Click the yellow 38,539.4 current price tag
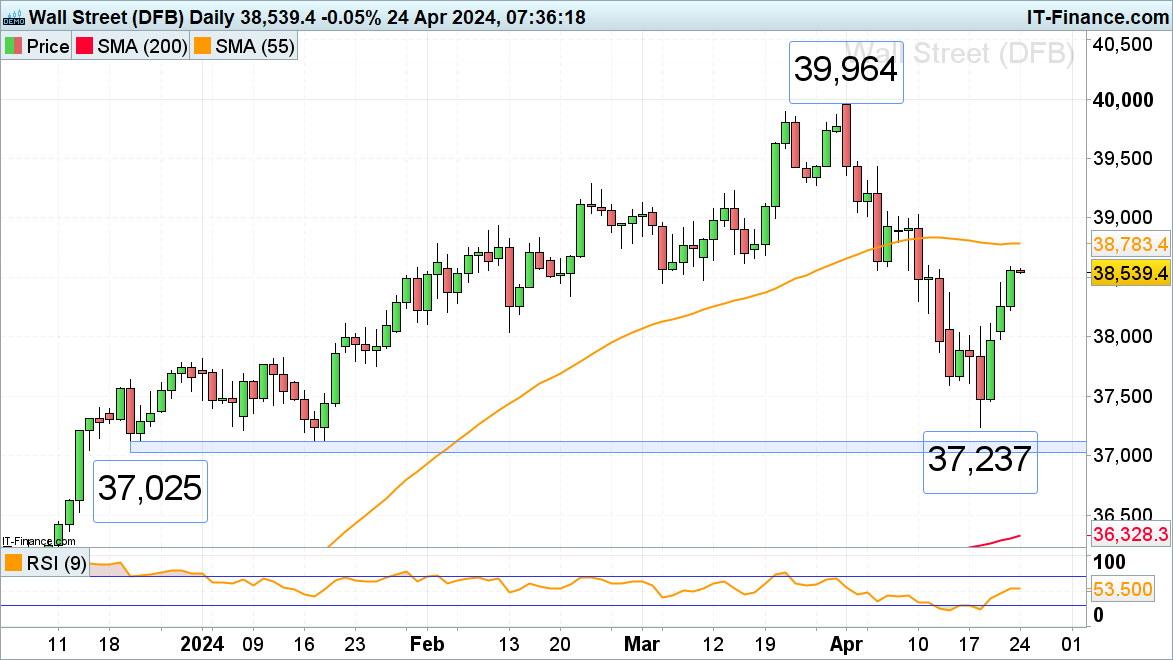Image resolution: width=1173 pixels, height=660 pixels. [x=1131, y=273]
